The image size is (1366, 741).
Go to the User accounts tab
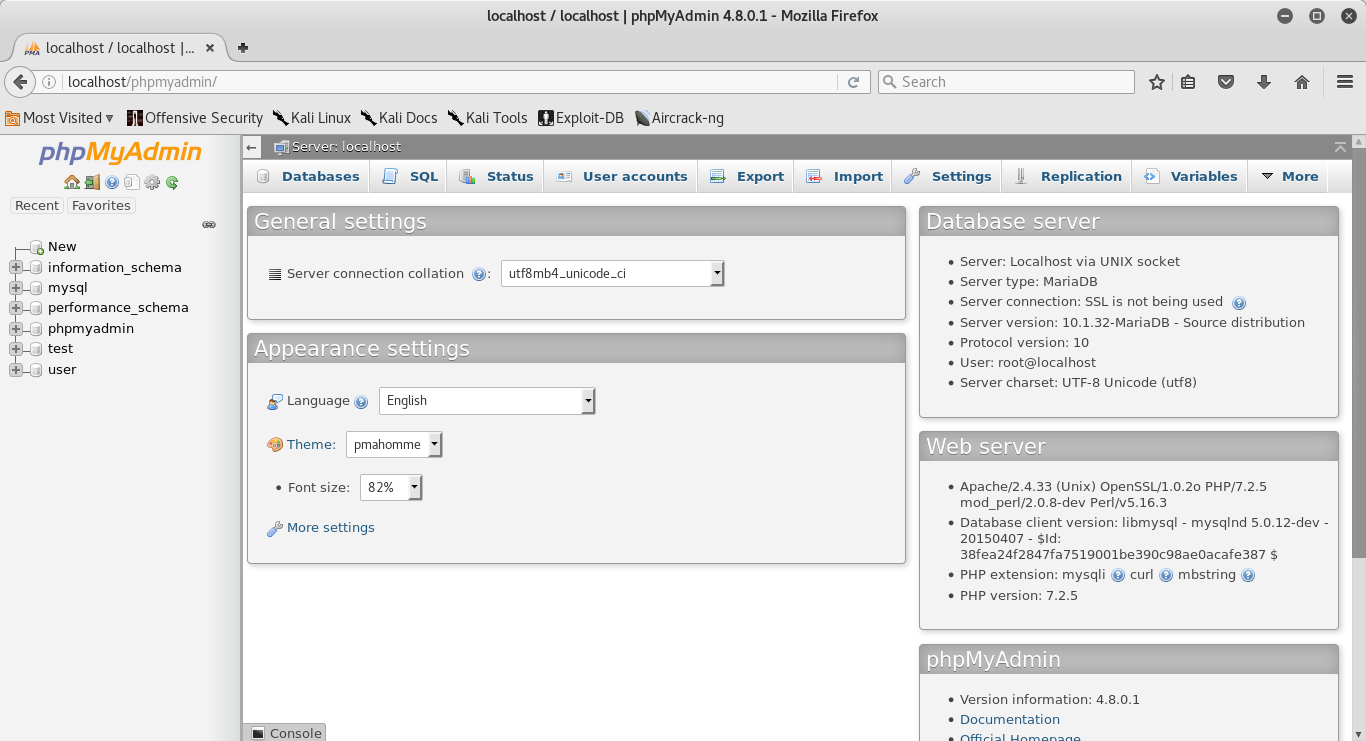pos(621,176)
